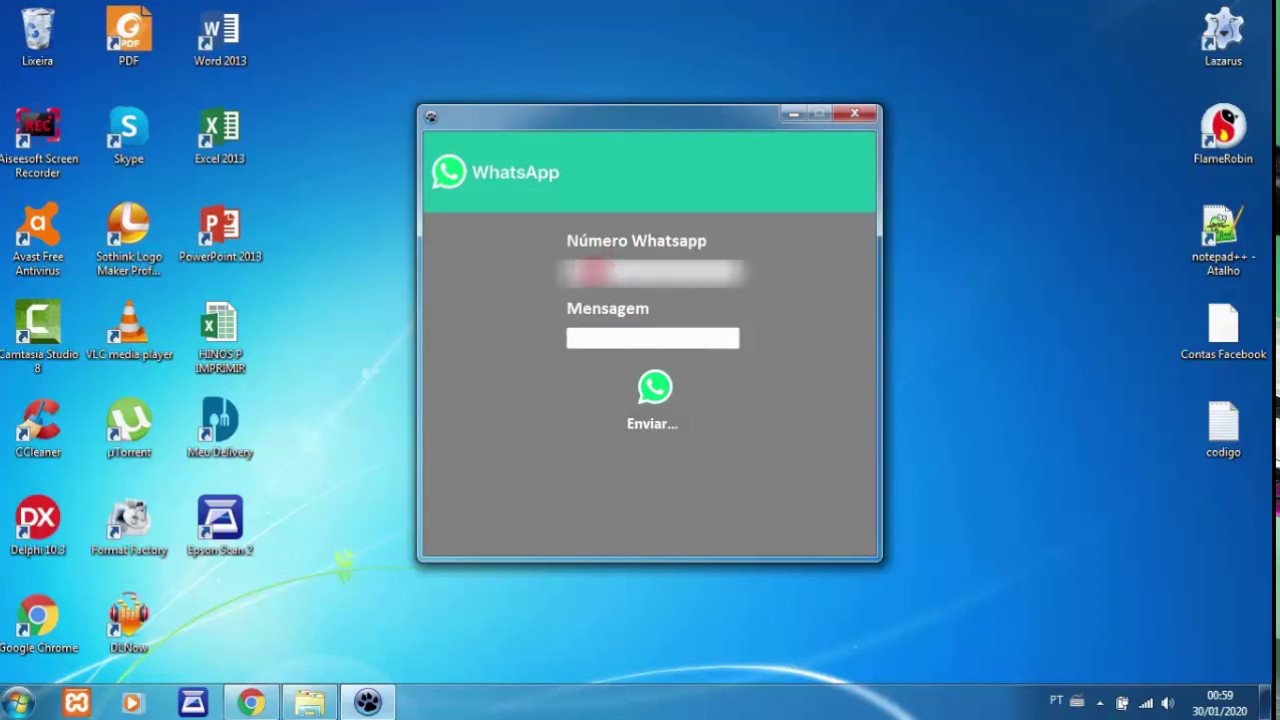Viewport: 1280px width, 720px height.
Task: Click File Explorer taskbar icon
Action: point(309,703)
